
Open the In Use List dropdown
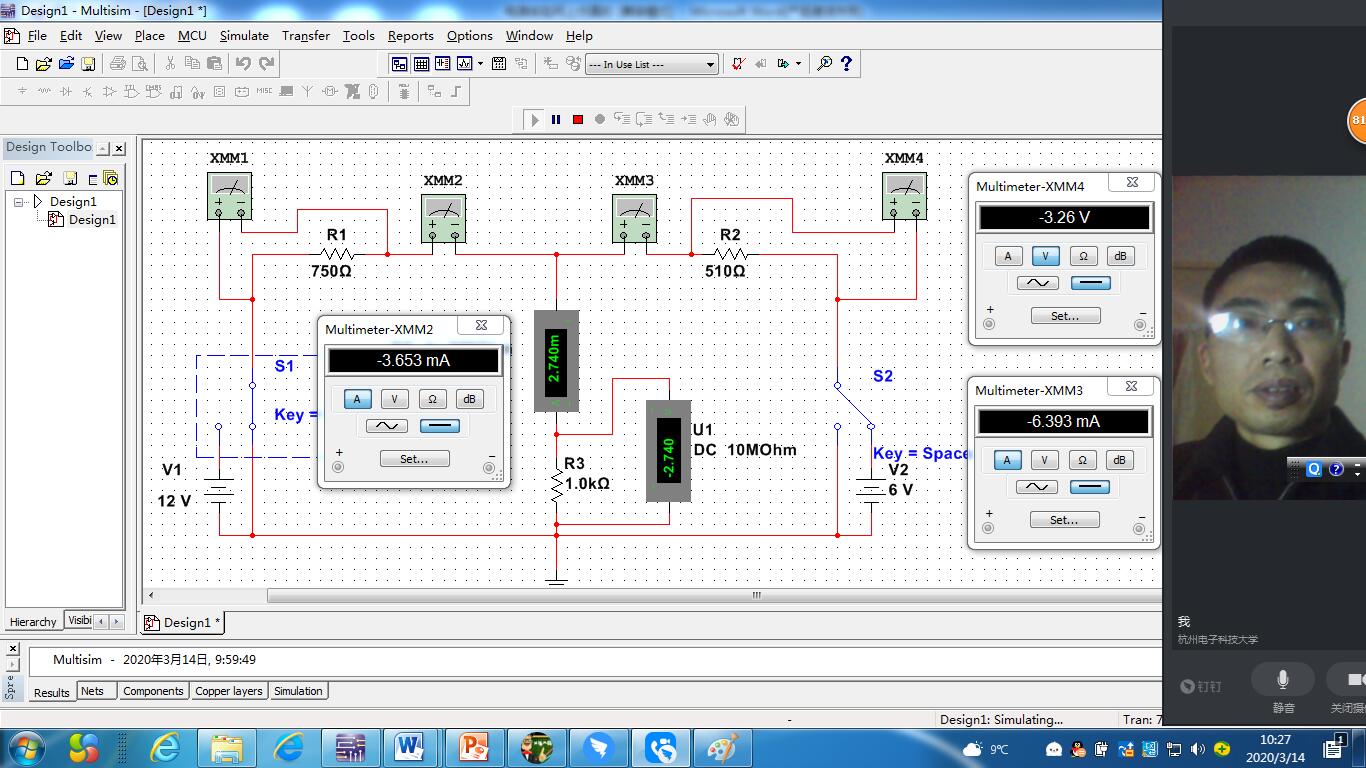pos(711,64)
